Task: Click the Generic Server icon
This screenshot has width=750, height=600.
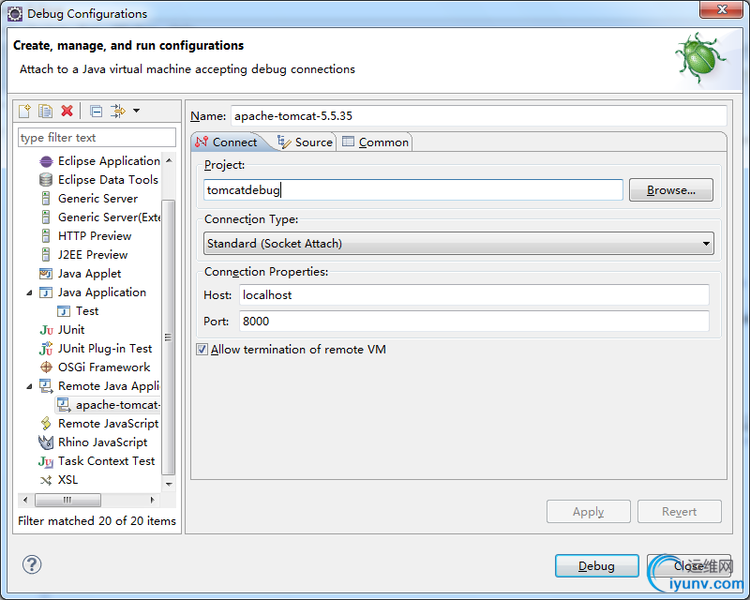Action: tap(46, 199)
